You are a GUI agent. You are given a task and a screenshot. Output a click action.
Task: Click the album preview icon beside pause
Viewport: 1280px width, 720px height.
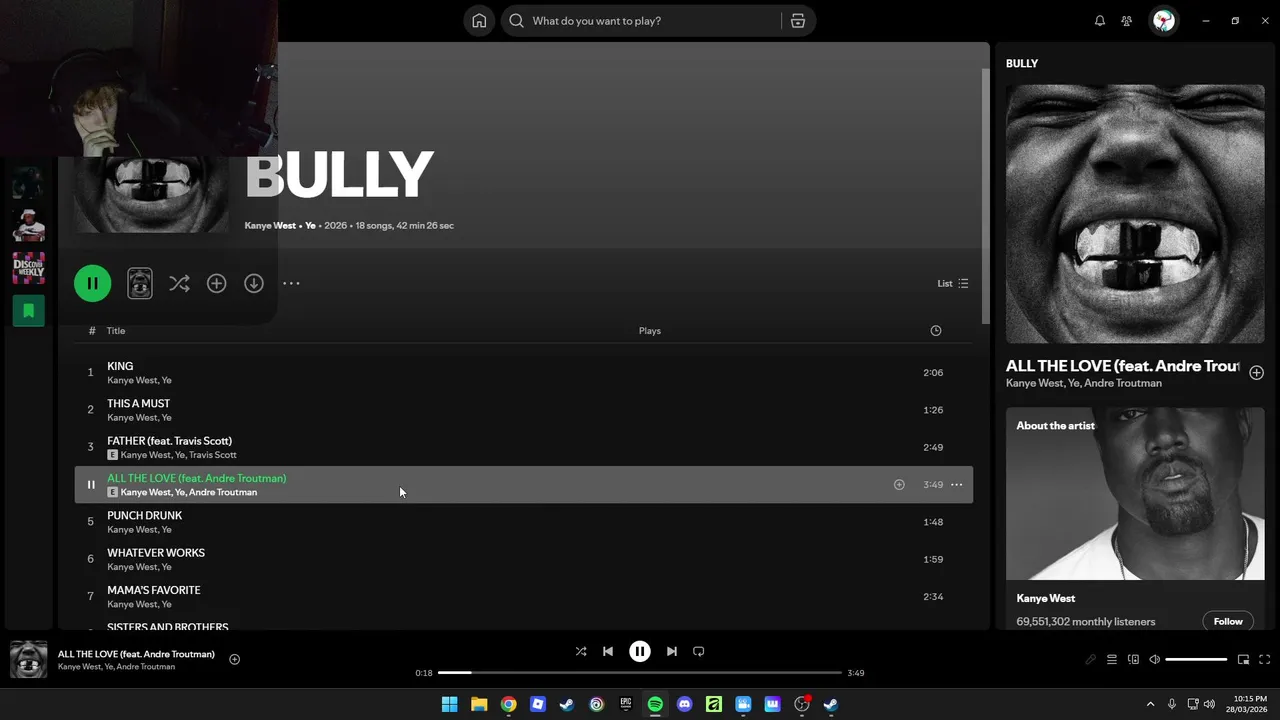(x=140, y=283)
